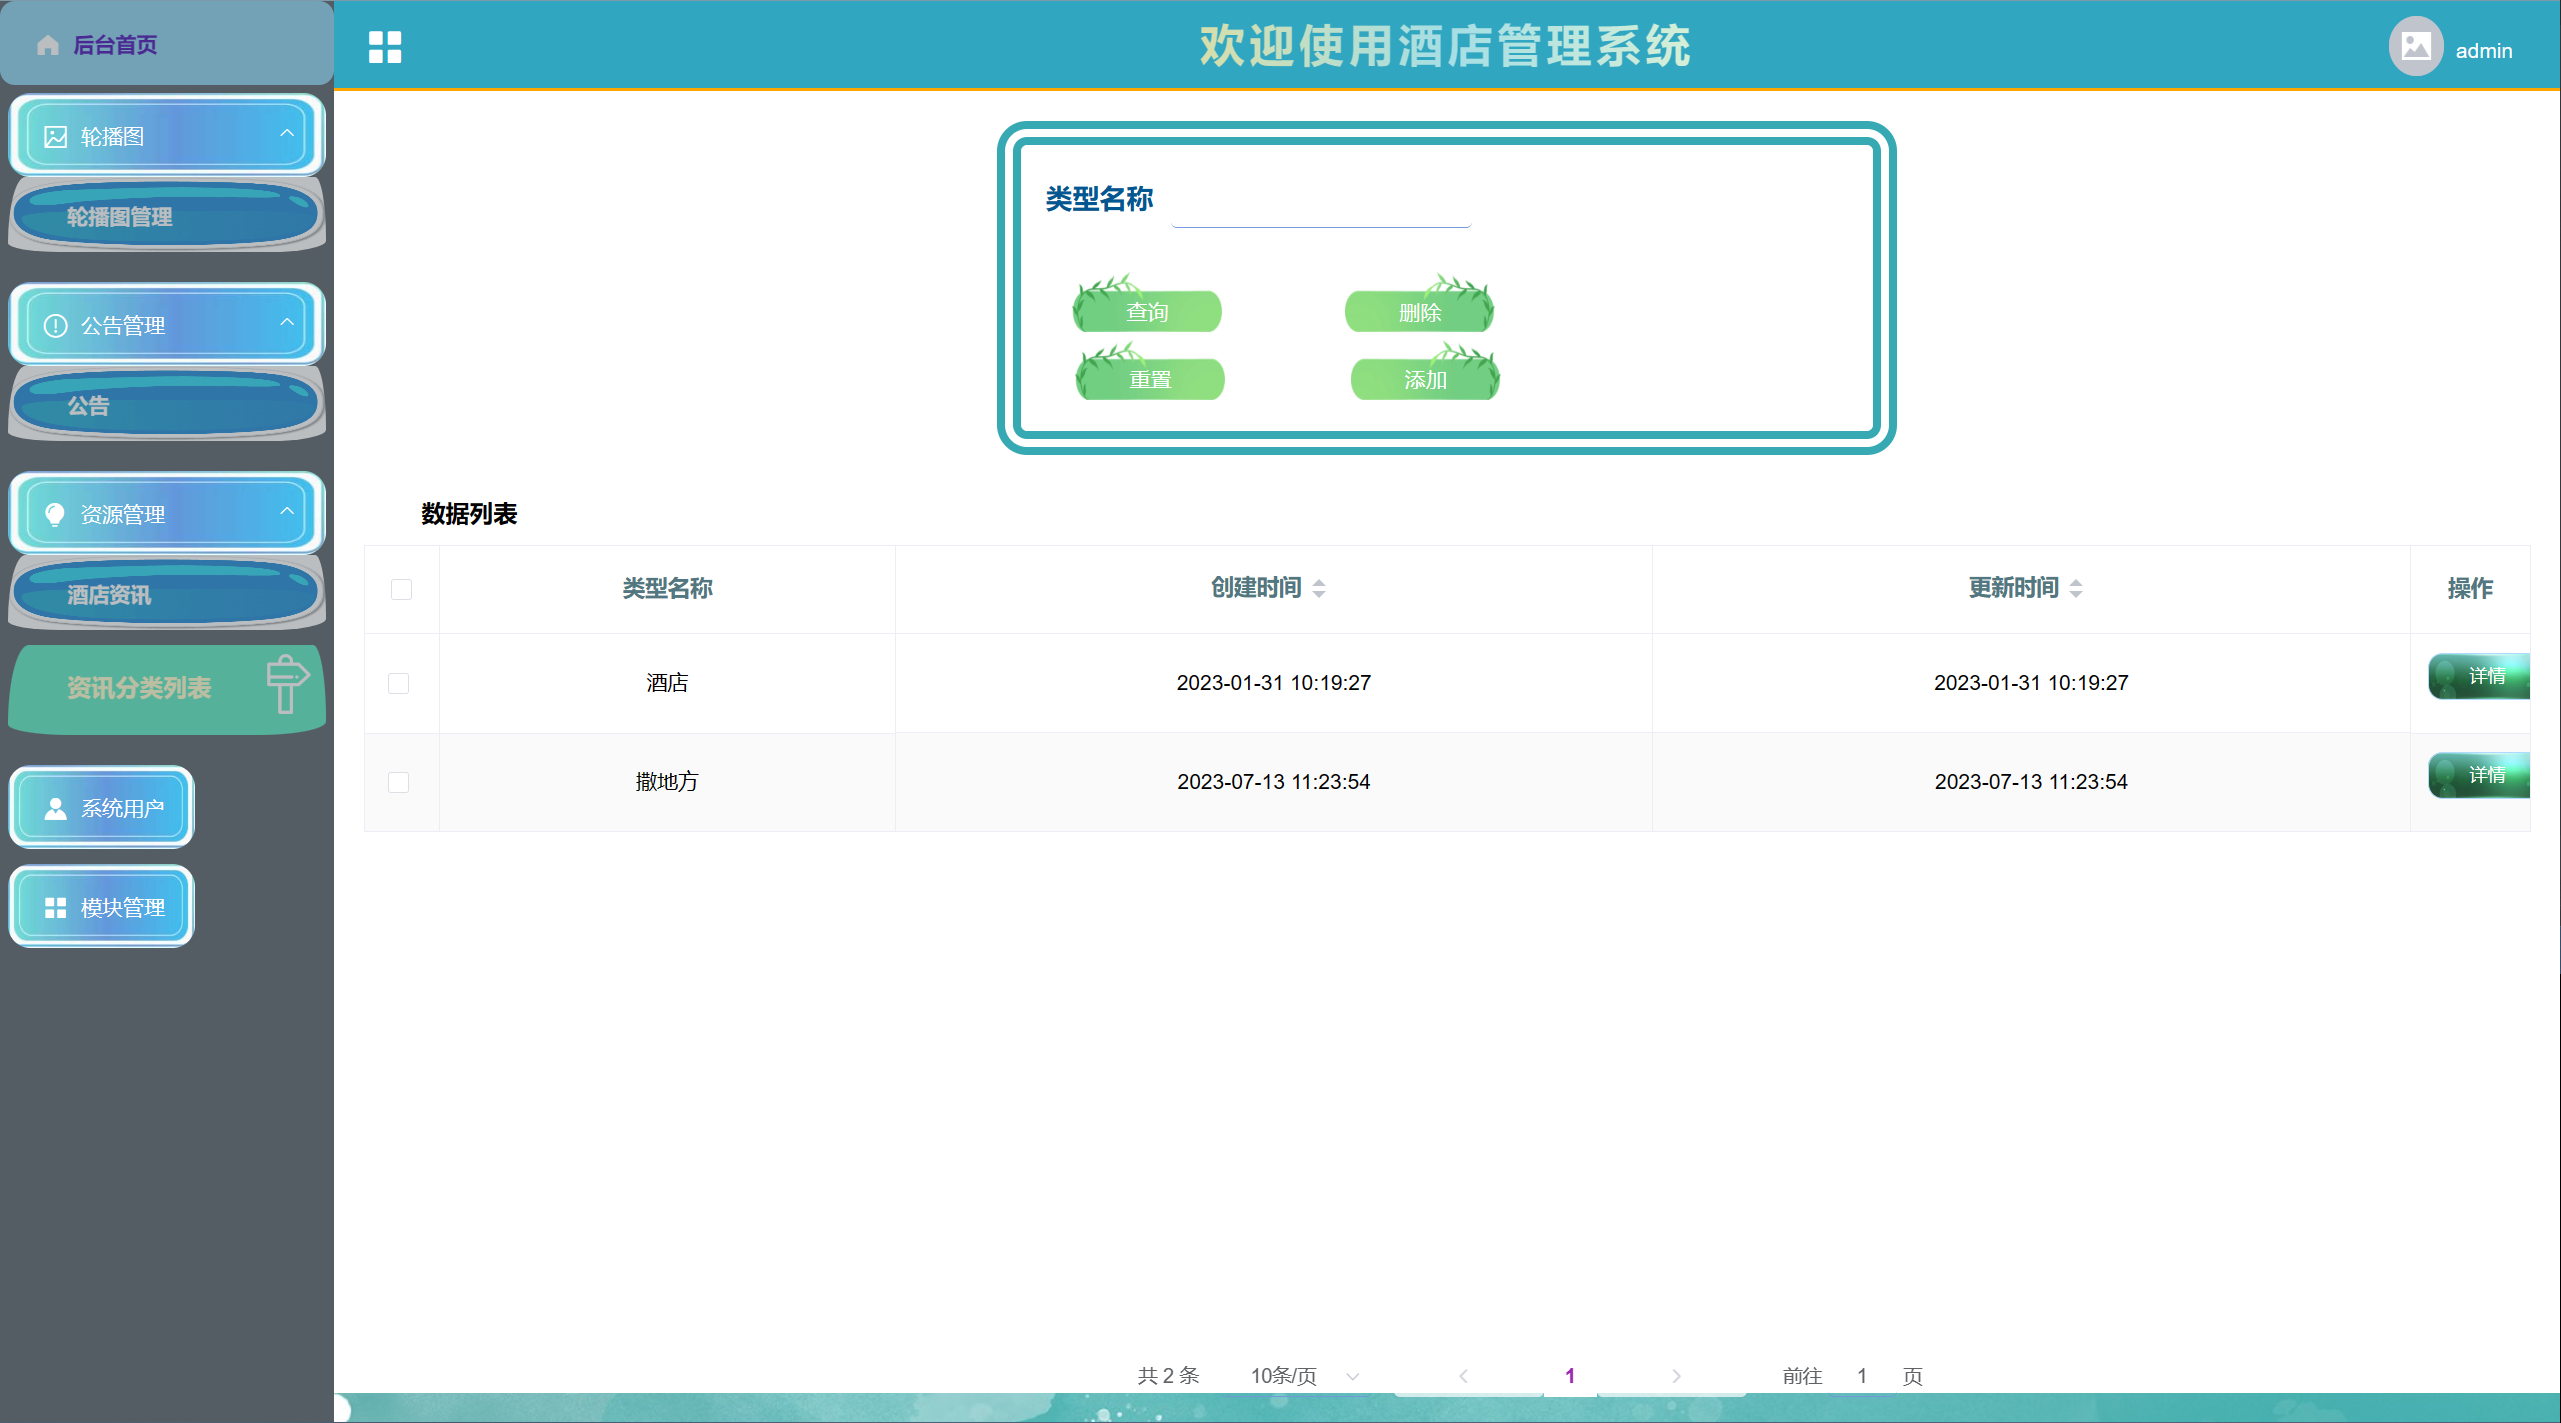Viewport: 2561px width, 1423px height.
Task: Click the grid icon on 模块管理
Action: [56, 908]
